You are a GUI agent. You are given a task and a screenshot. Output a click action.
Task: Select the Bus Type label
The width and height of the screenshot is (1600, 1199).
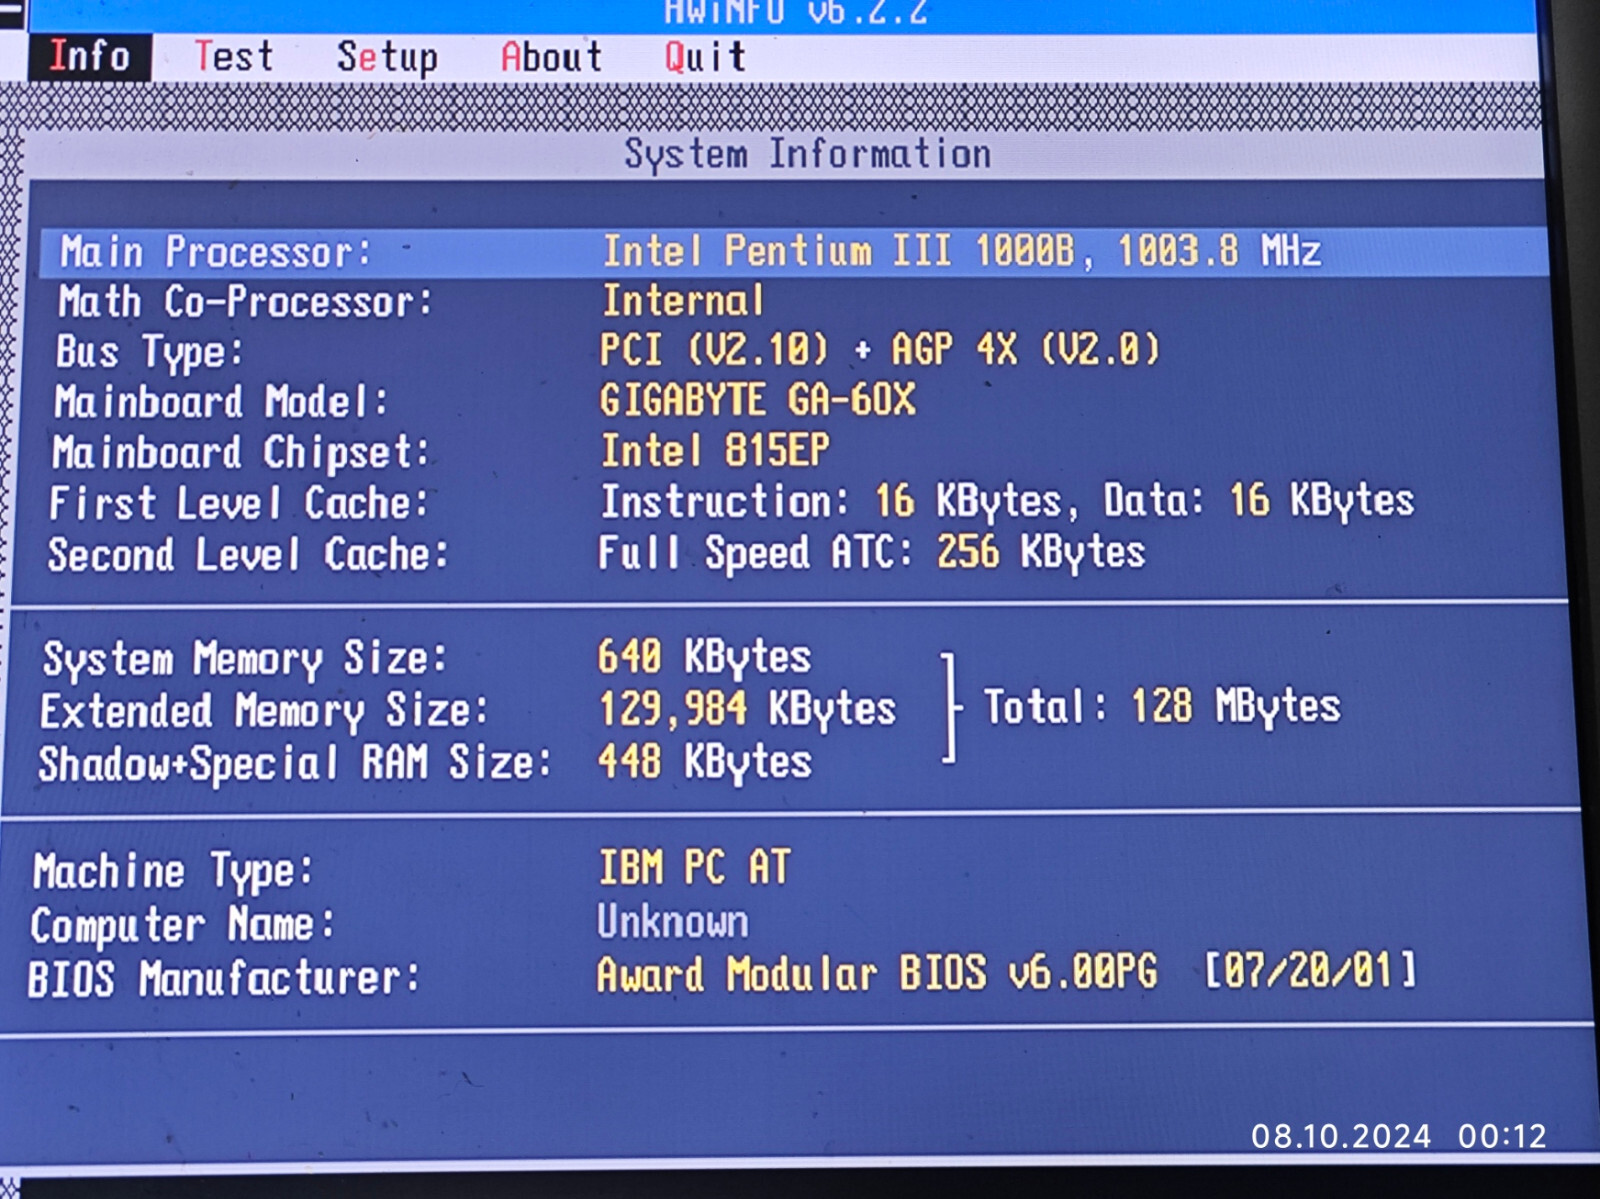(149, 352)
